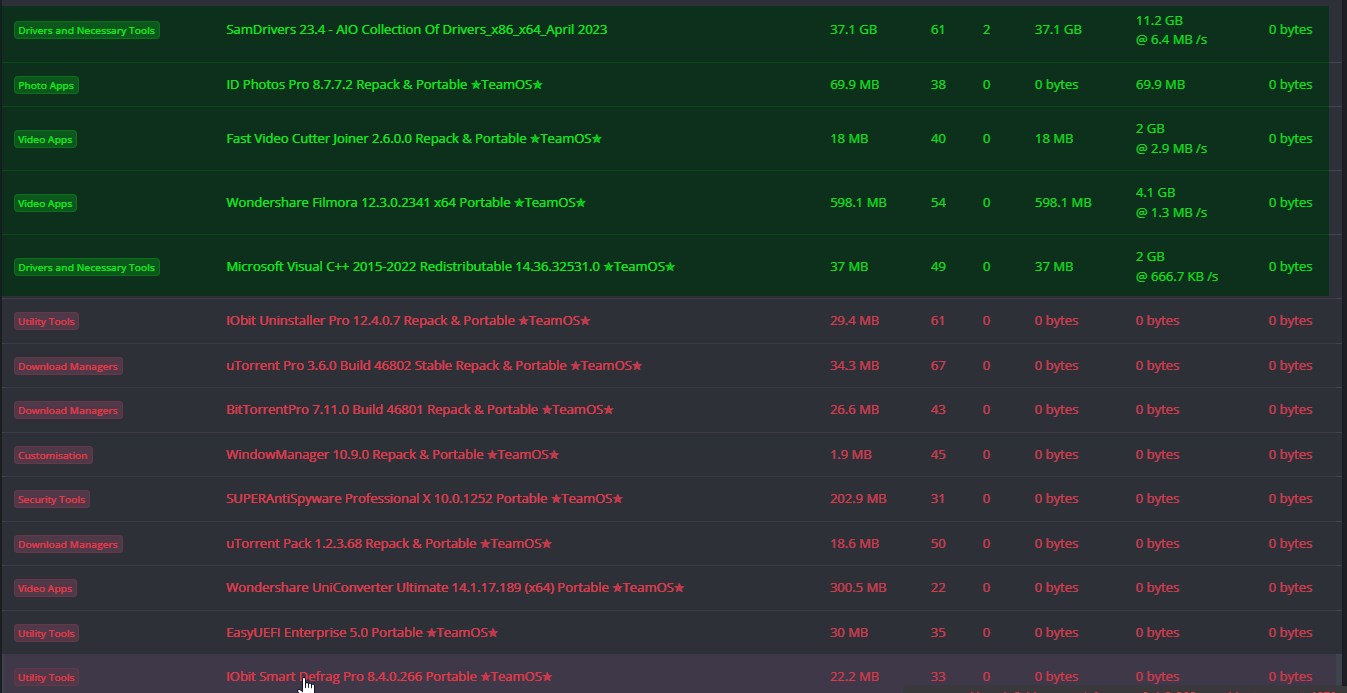1347x693 pixels.
Task: Open Wondershare UniConverter Ultimate 14.1.17.189 link
Action: (455, 588)
